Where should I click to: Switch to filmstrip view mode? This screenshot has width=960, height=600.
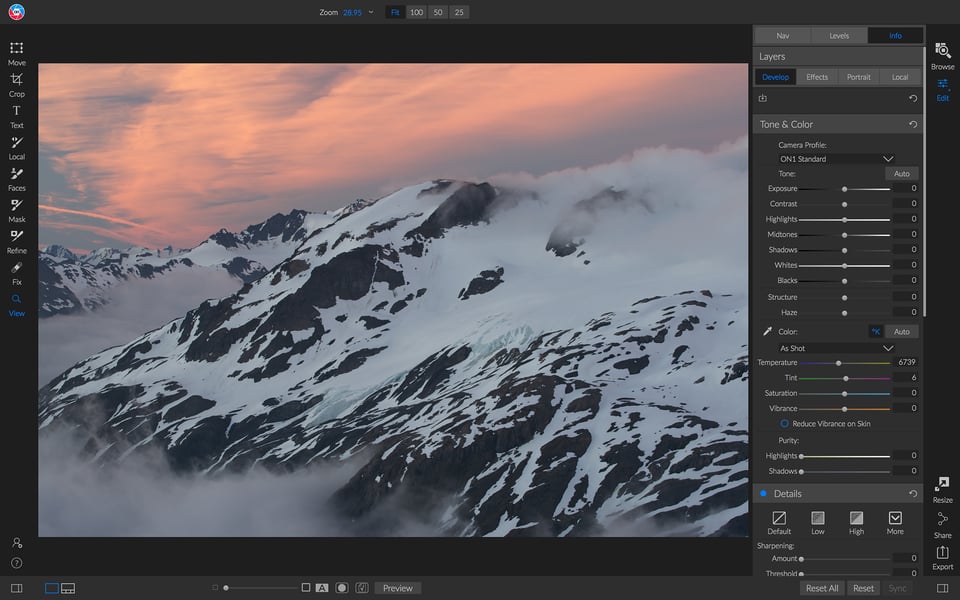[x=68, y=588]
